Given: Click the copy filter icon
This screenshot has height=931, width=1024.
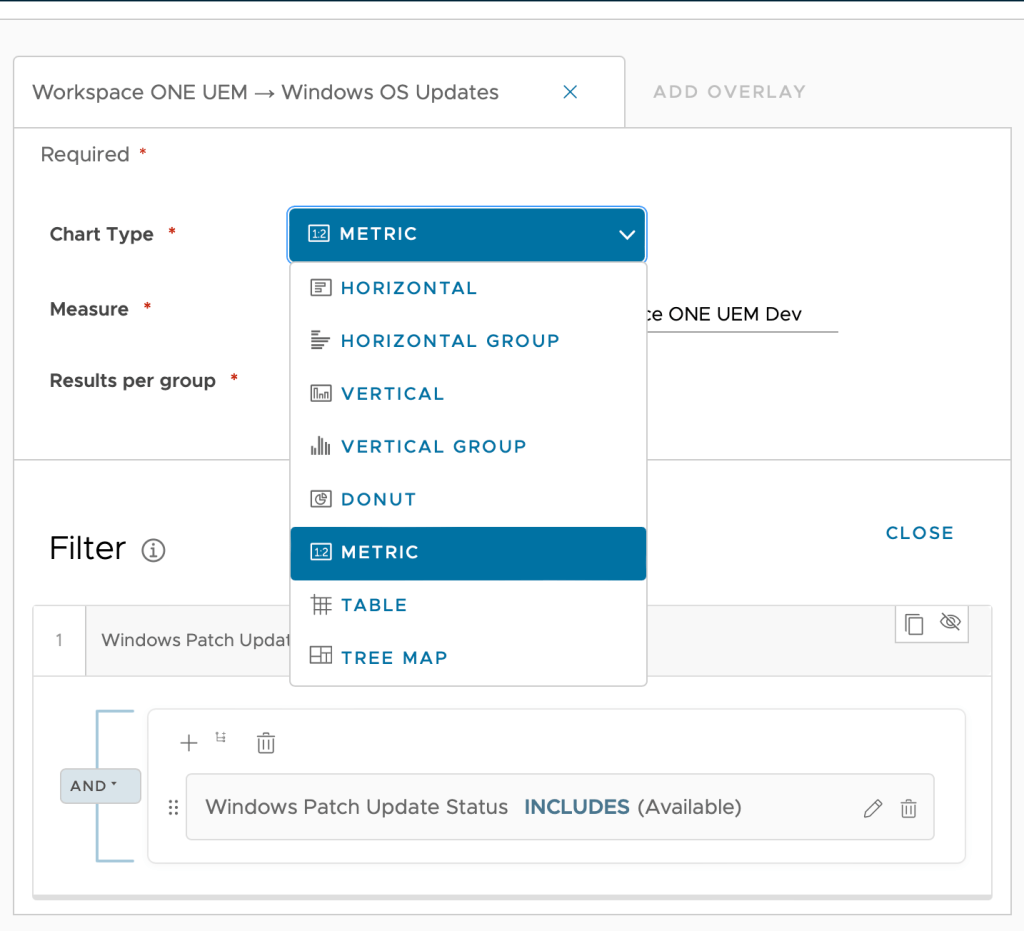Looking at the screenshot, I should [x=914, y=624].
